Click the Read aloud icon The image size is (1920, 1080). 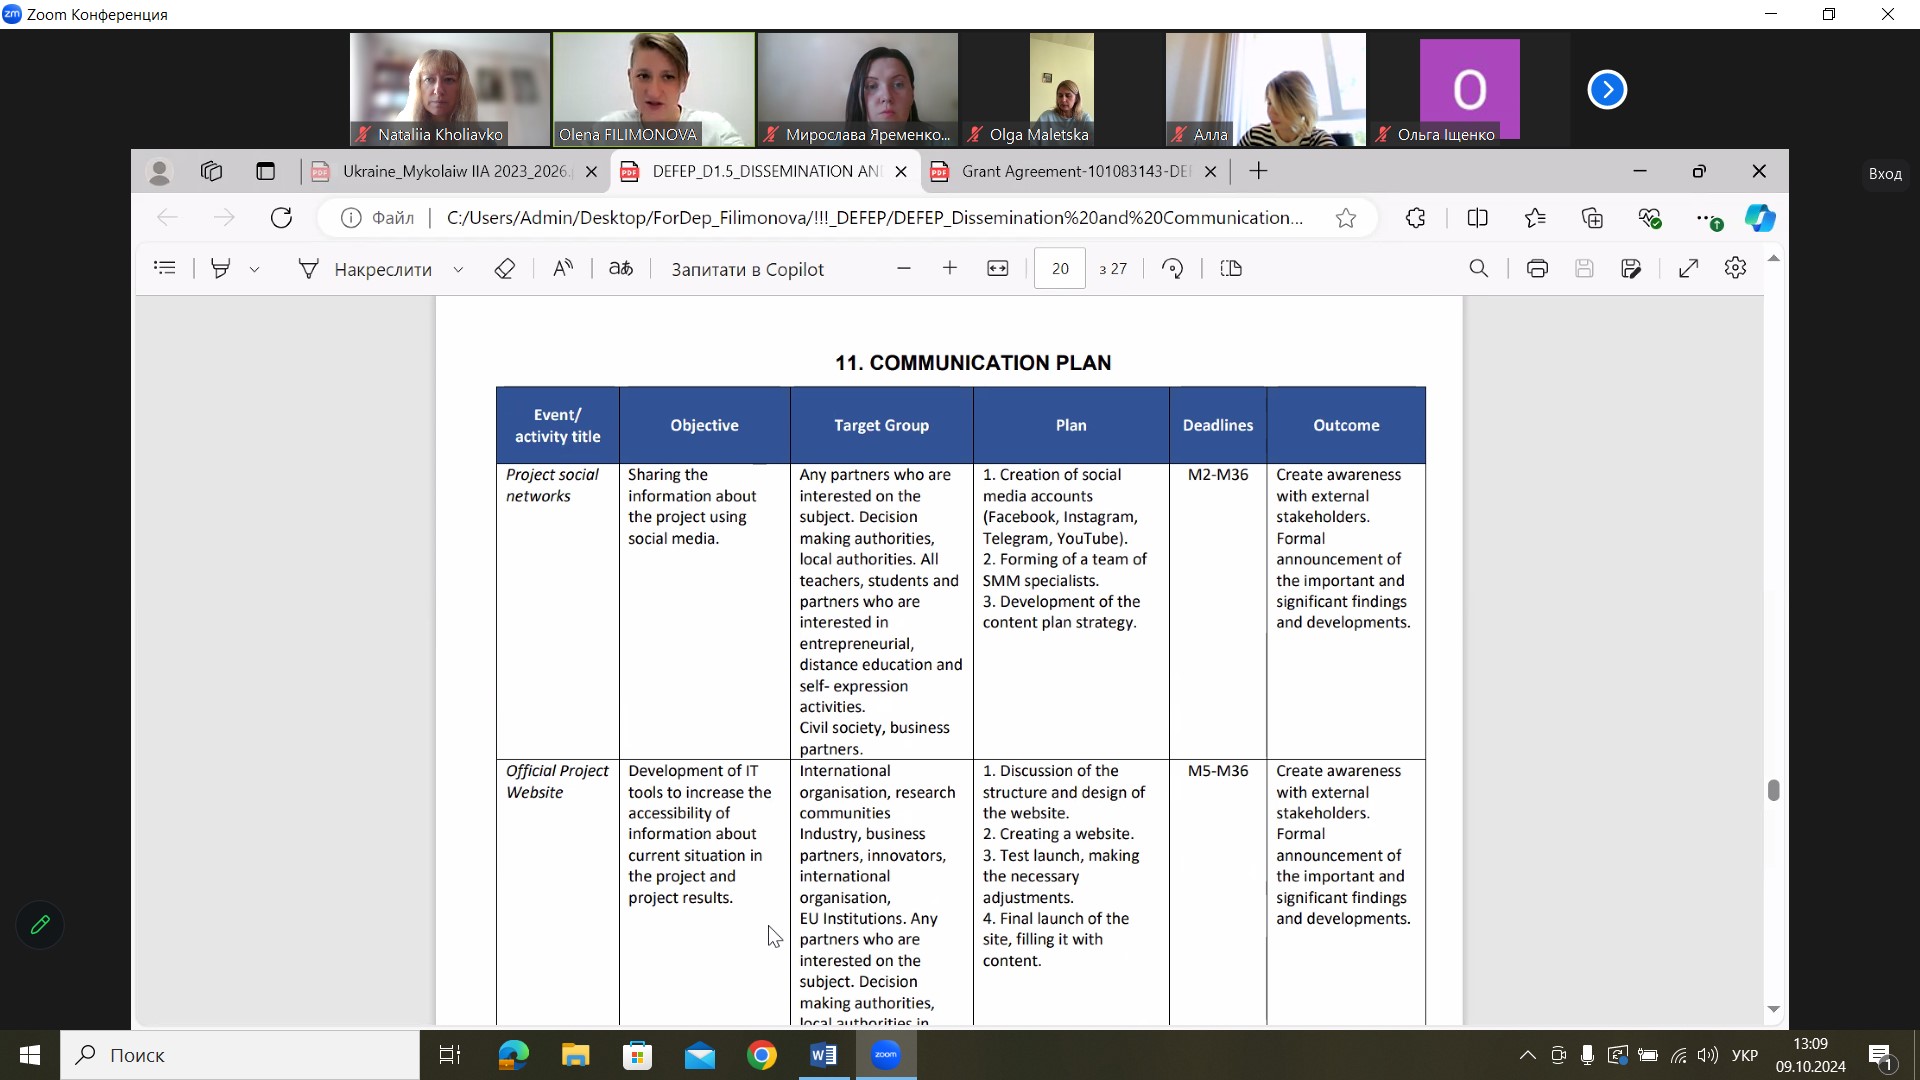[563, 269]
